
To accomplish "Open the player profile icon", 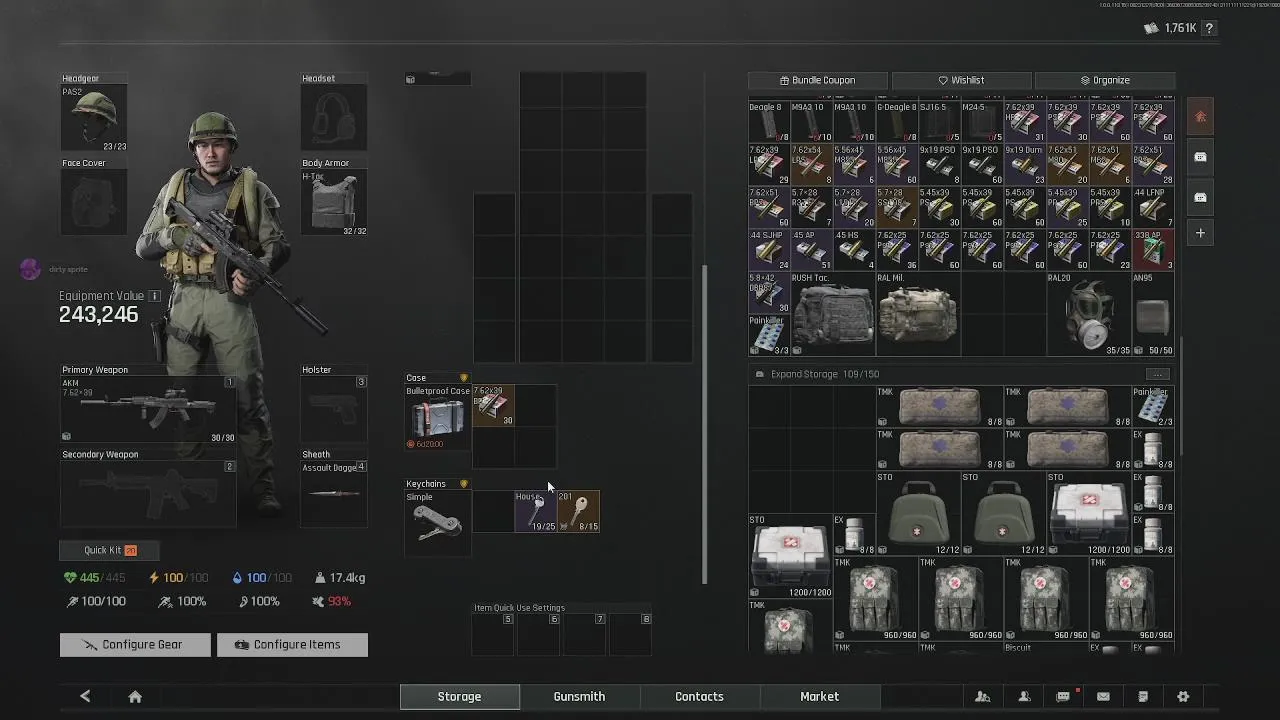I will coord(1024,696).
